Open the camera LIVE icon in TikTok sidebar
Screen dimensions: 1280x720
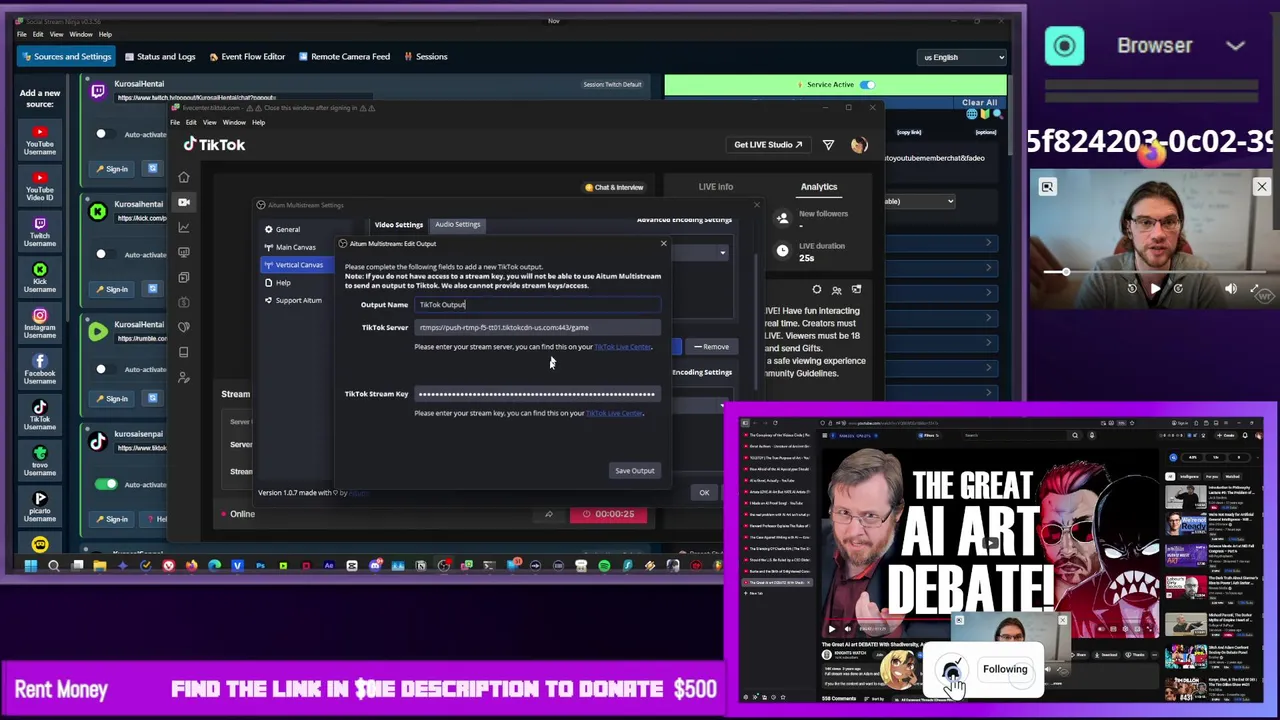[x=184, y=202]
